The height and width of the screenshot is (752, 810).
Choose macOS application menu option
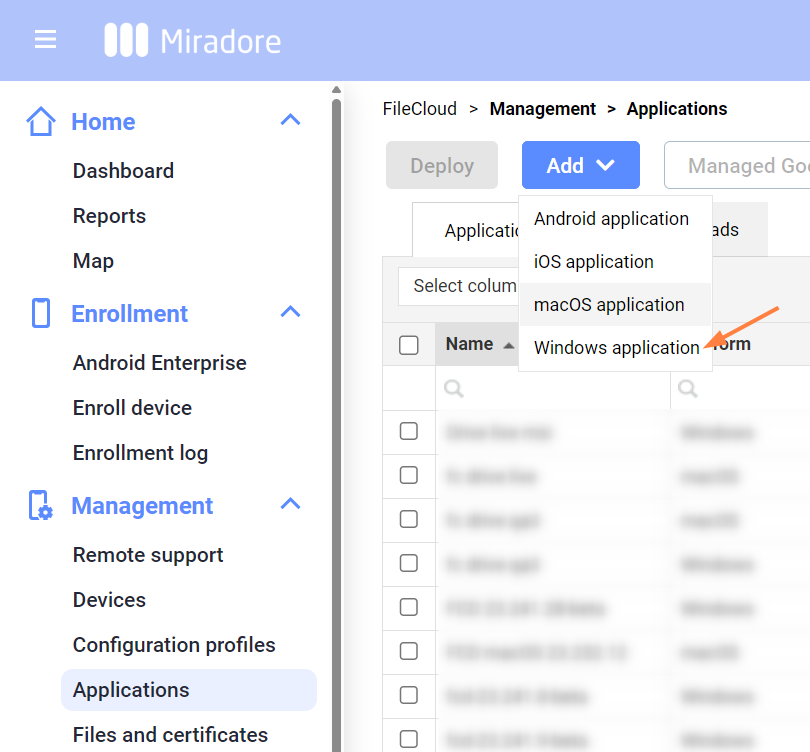coord(609,305)
